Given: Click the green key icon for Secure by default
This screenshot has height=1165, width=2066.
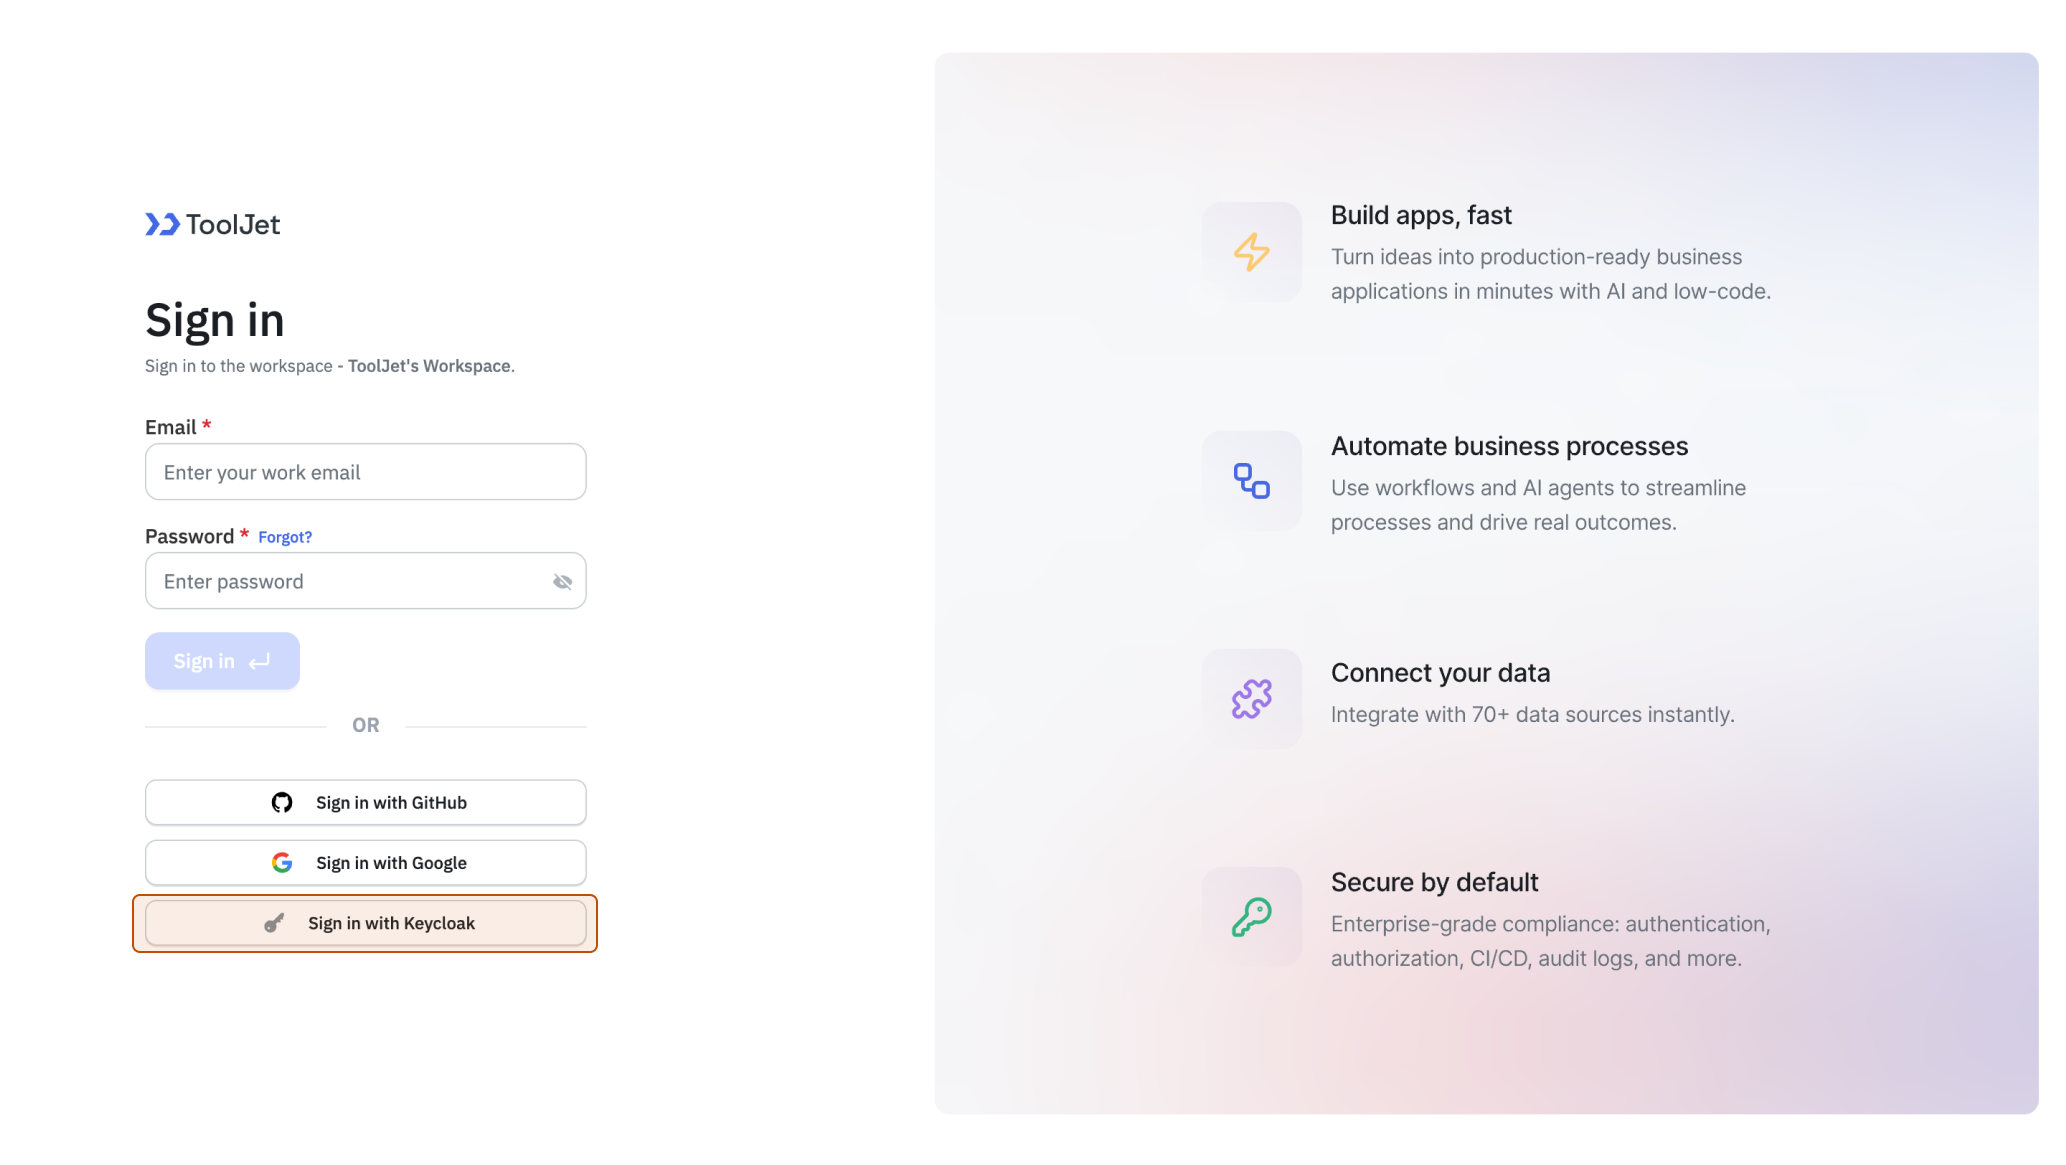Looking at the screenshot, I should tap(1252, 916).
